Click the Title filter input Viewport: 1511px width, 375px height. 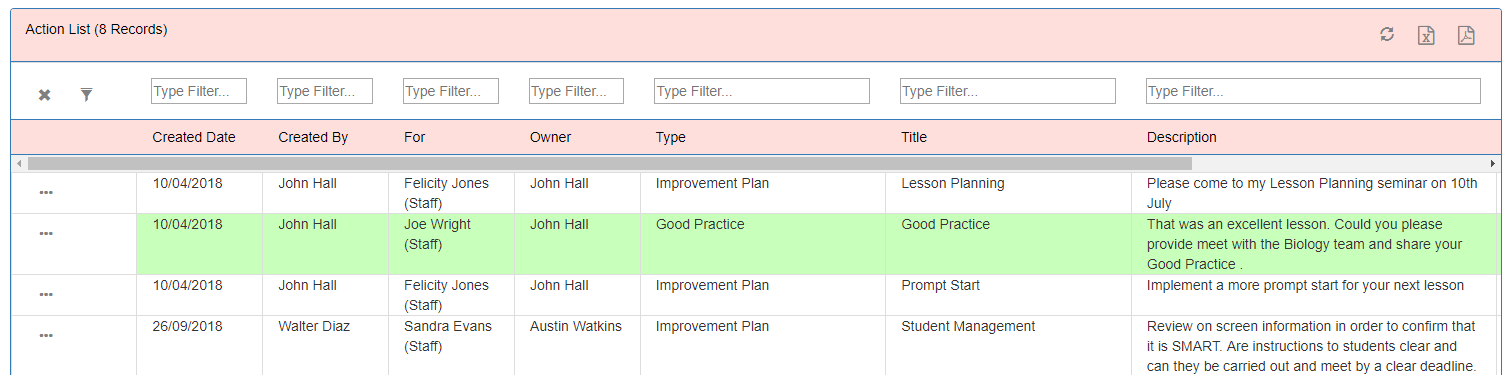1008,91
